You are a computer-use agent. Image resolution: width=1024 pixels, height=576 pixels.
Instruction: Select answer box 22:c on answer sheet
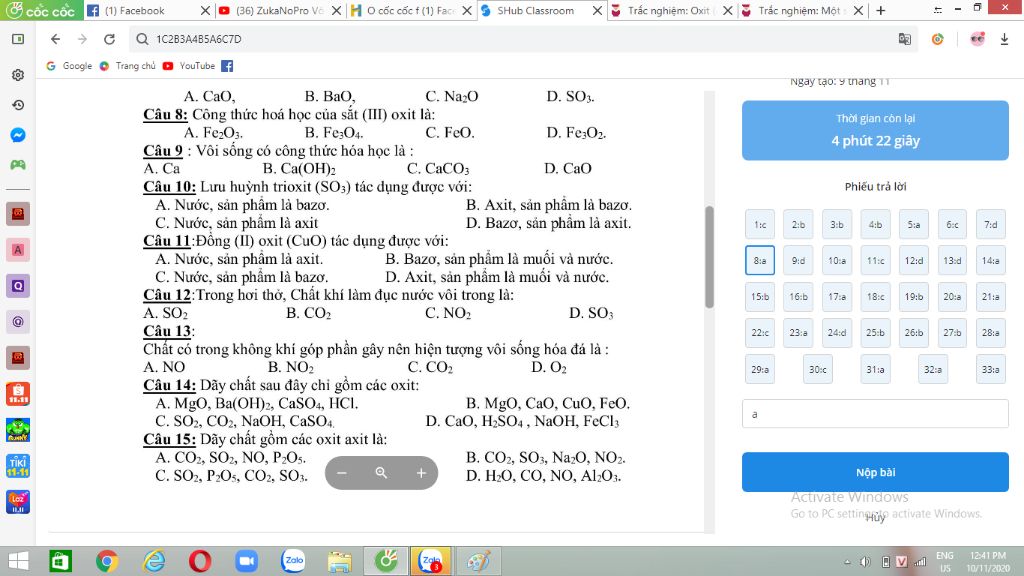(760, 332)
